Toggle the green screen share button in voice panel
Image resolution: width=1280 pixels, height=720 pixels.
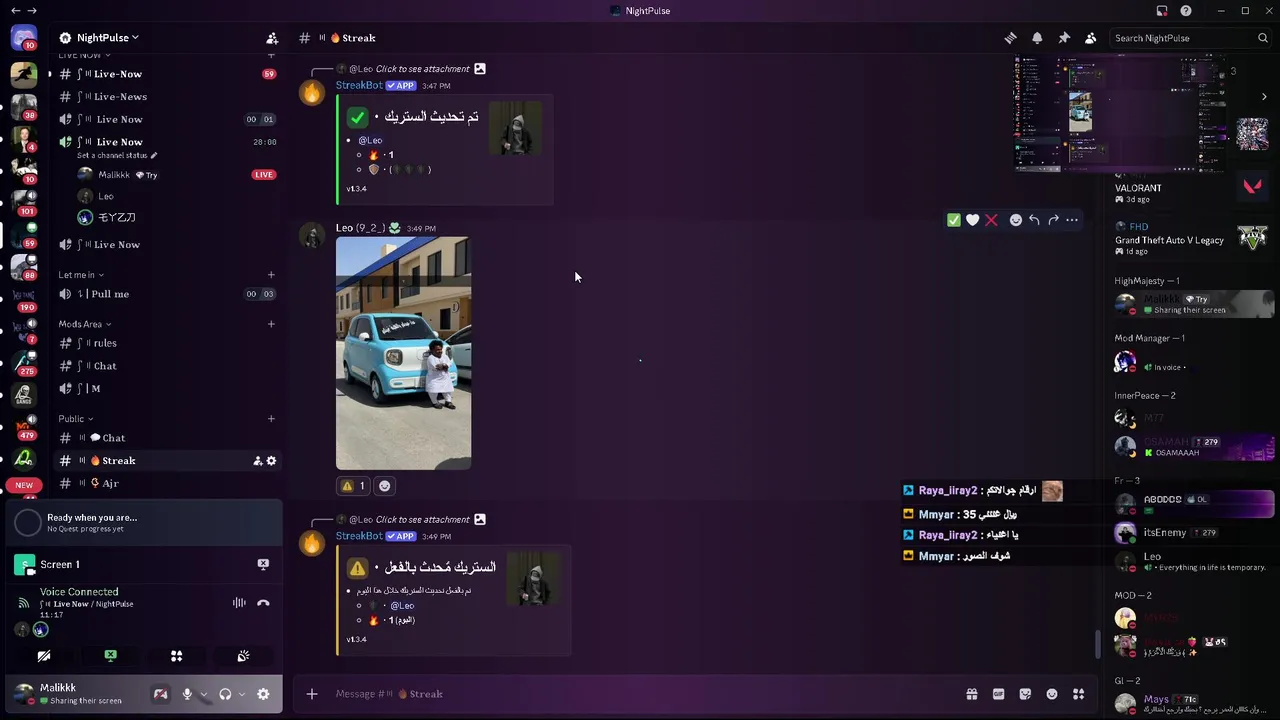pos(110,656)
